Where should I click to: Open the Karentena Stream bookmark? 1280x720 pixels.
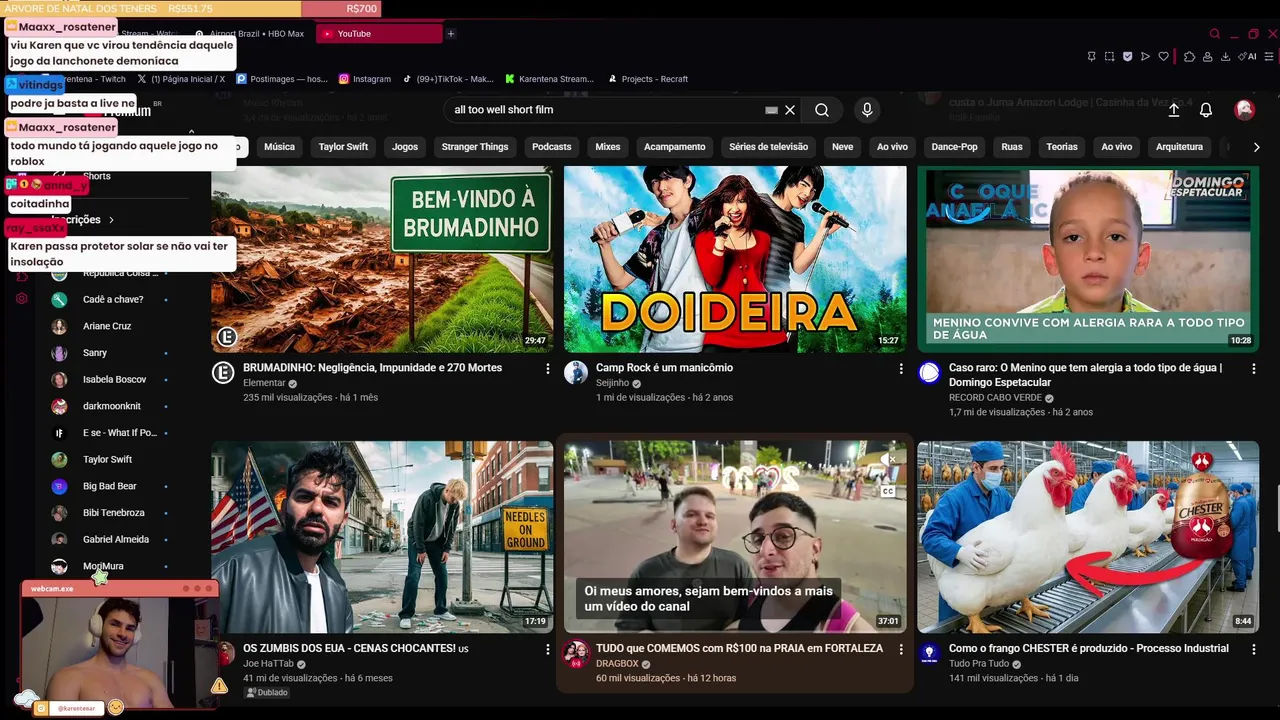(x=550, y=79)
